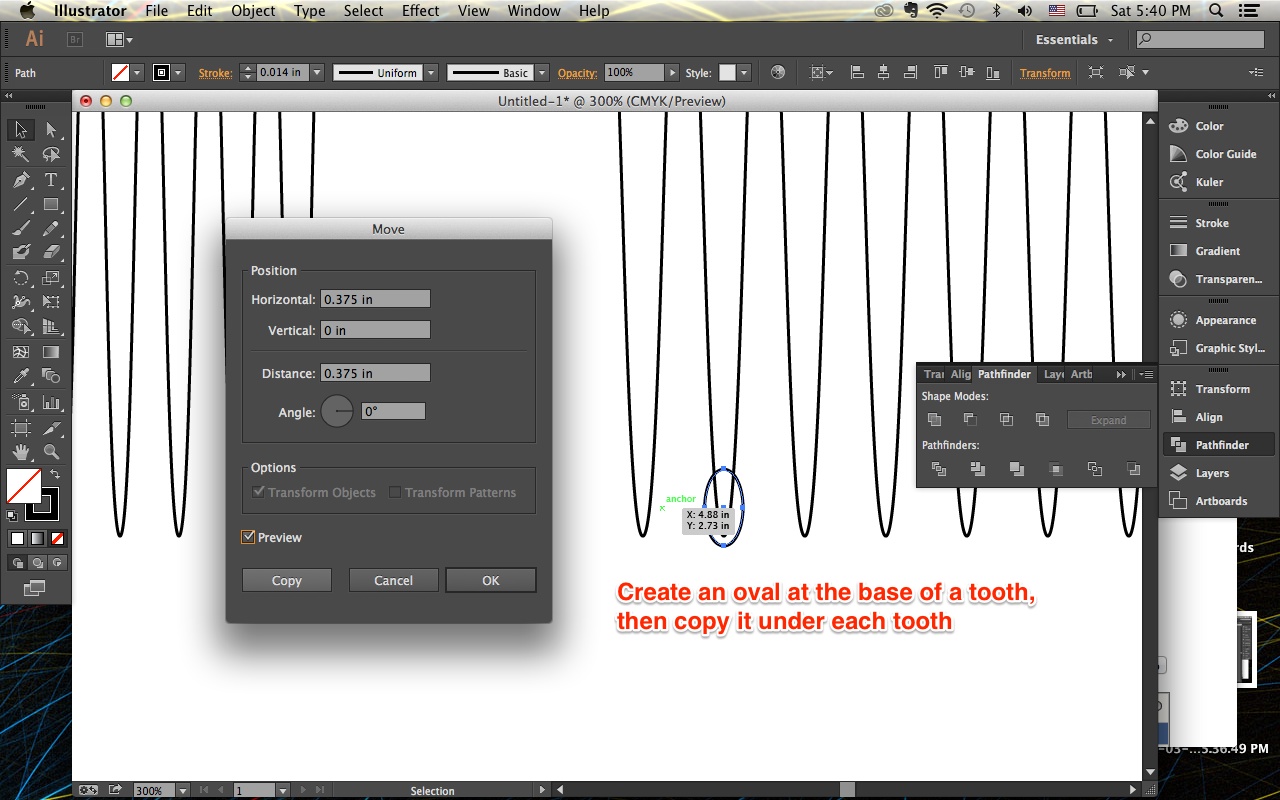The height and width of the screenshot is (800, 1280).
Task: Open the Basic brush definition dropdown
Action: click(542, 72)
